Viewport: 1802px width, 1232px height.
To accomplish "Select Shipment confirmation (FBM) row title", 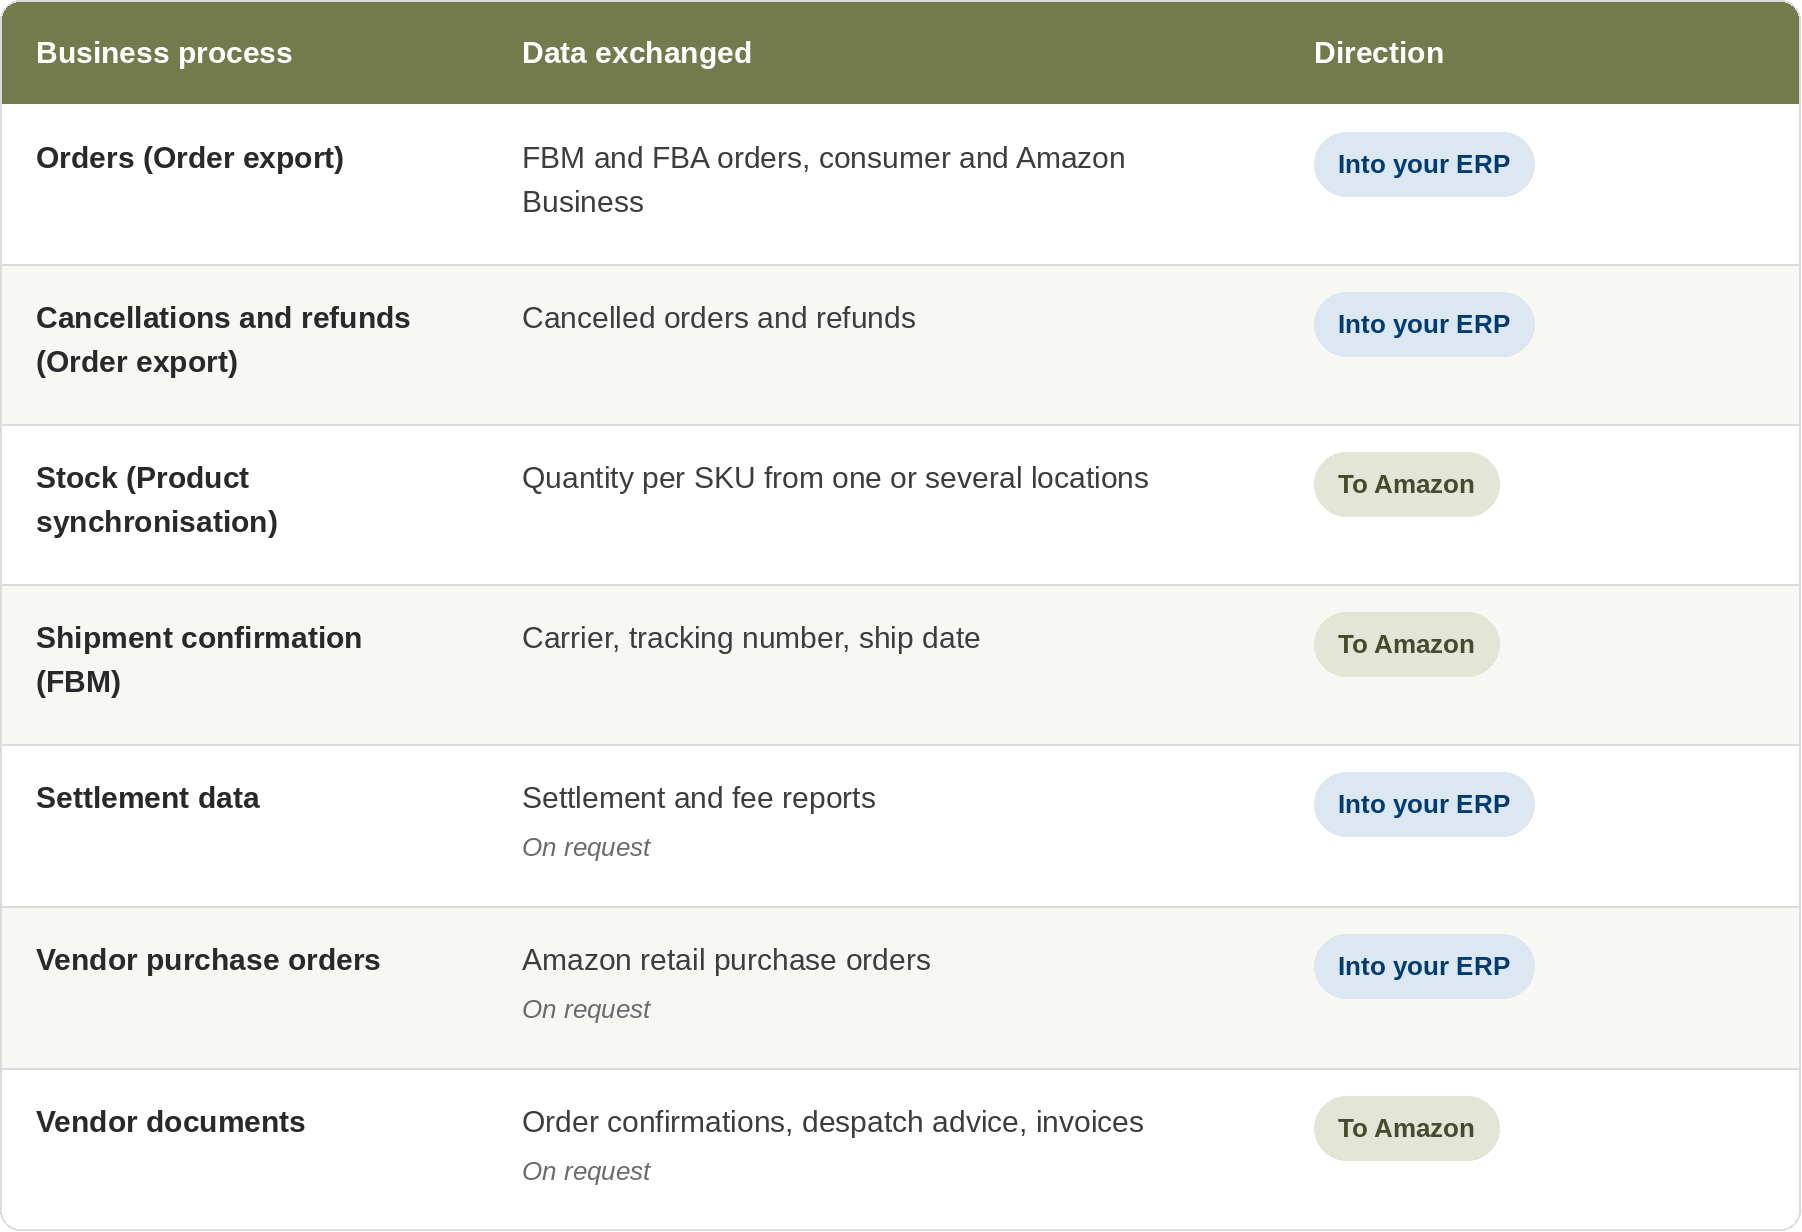I will [x=199, y=660].
